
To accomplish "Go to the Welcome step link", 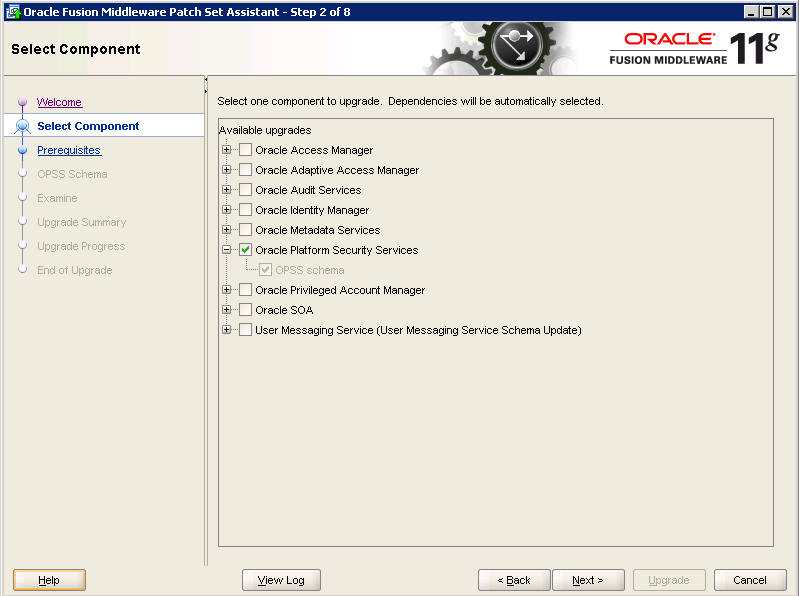I will coord(59,102).
